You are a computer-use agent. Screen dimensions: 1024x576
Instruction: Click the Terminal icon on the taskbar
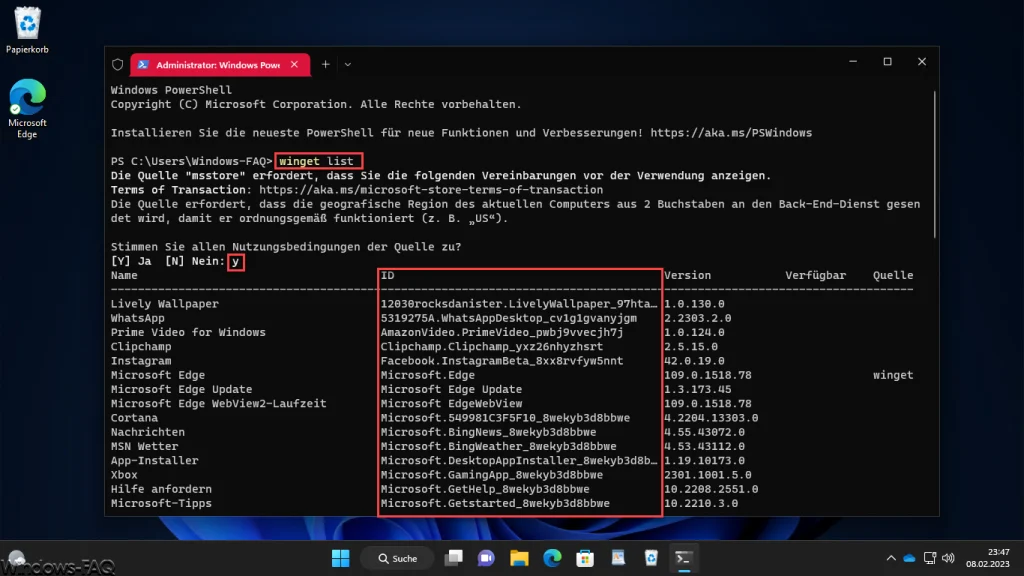[684, 558]
